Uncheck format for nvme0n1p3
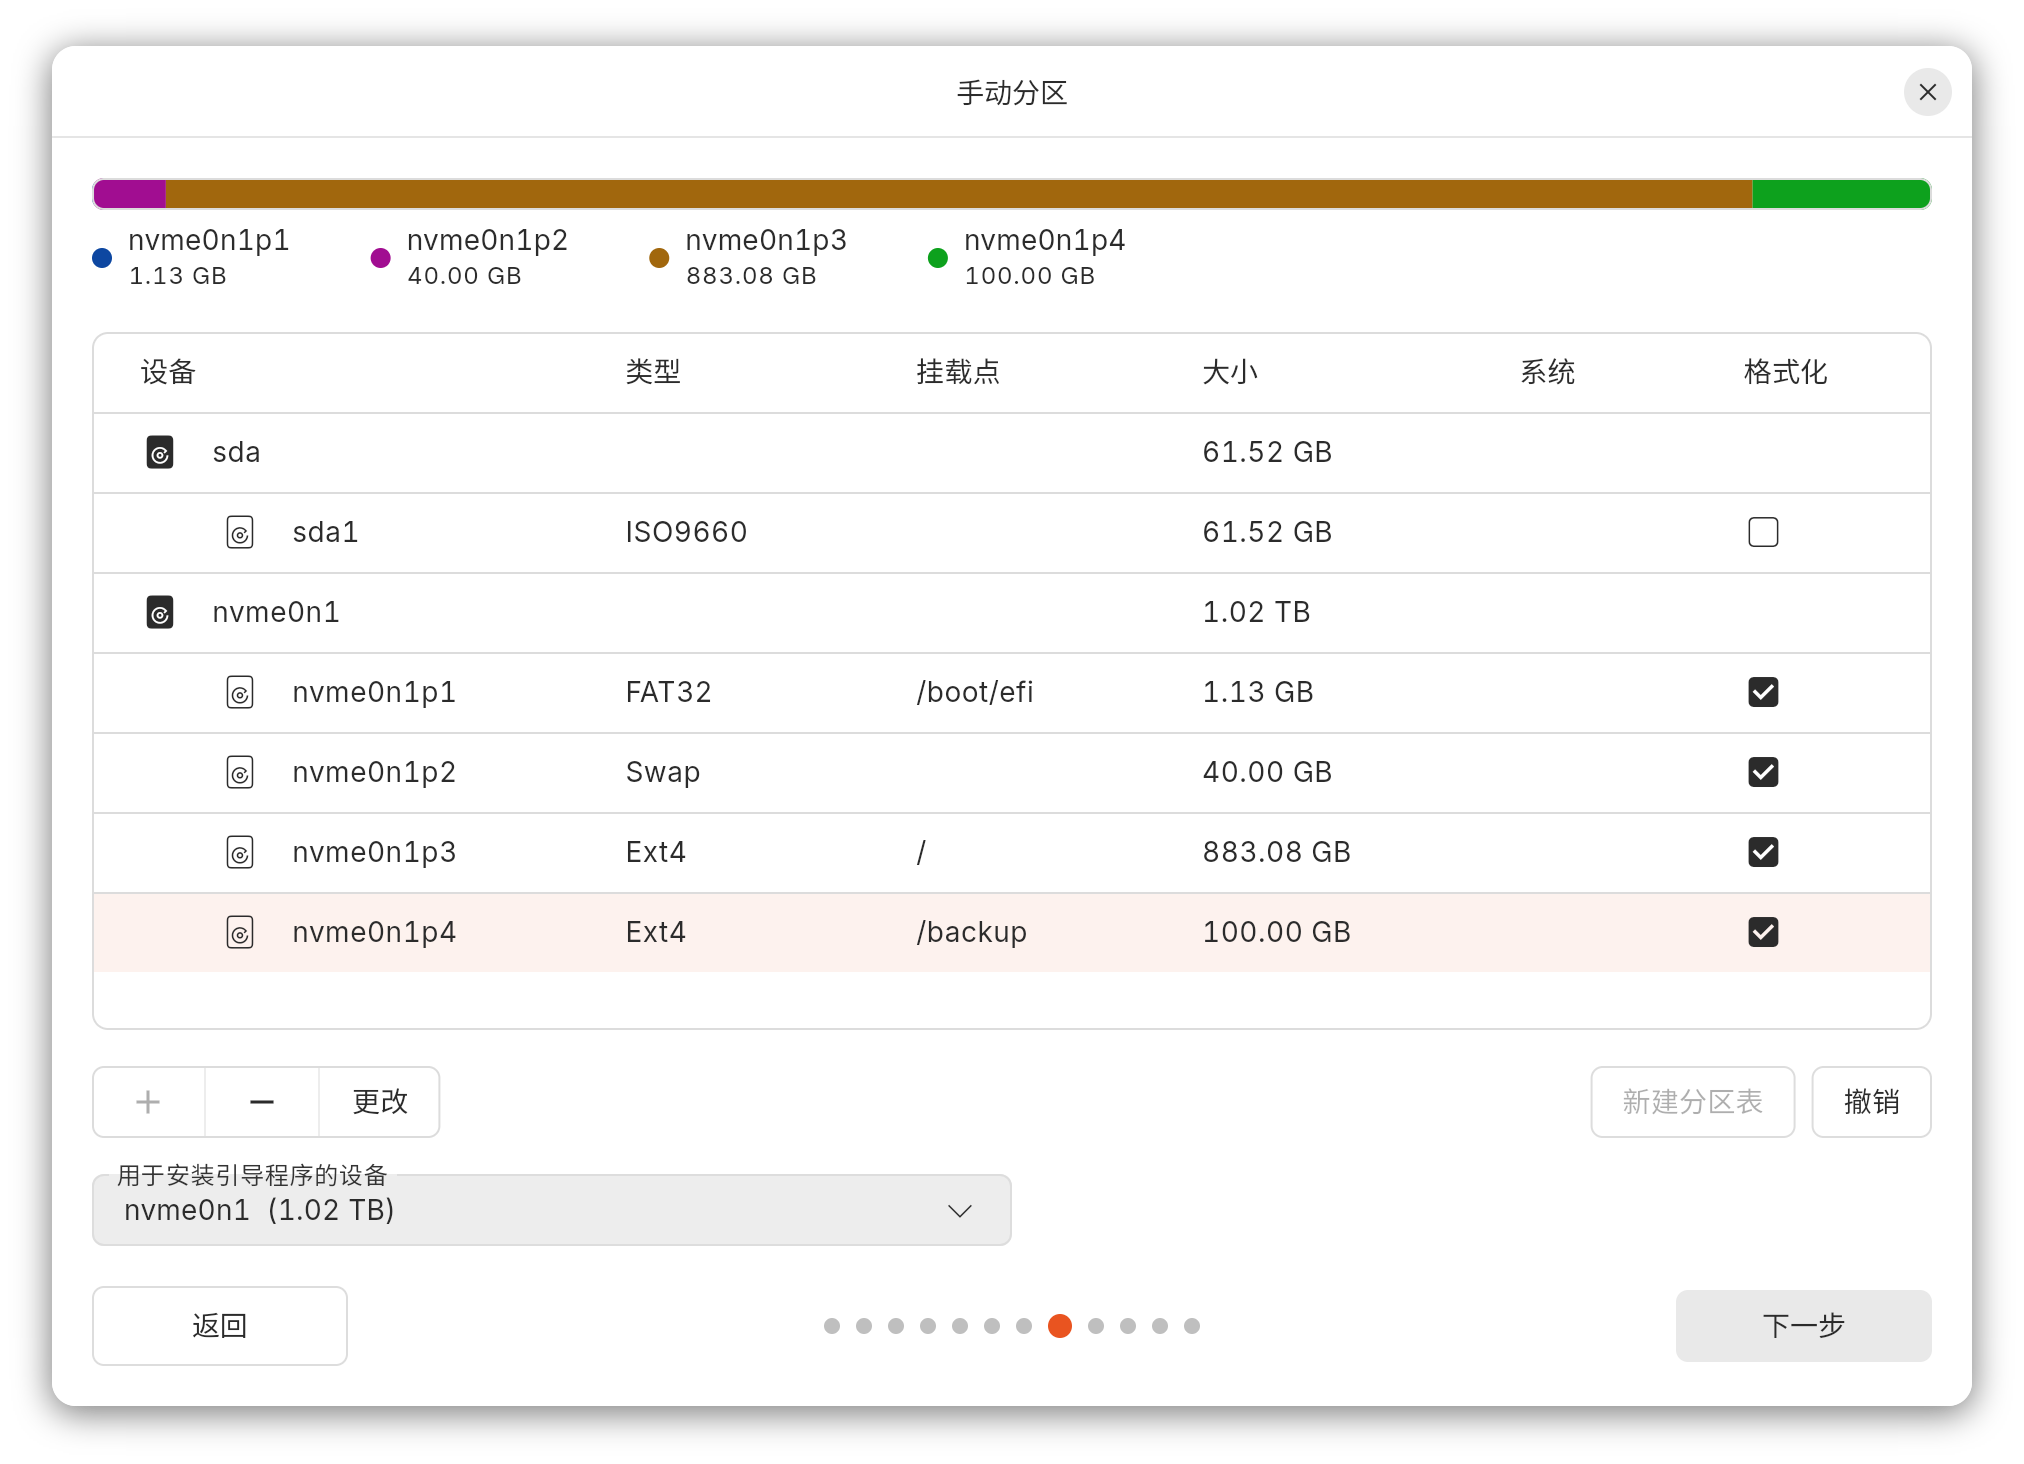This screenshot has height=1464, width=2024. (1763, 852)
